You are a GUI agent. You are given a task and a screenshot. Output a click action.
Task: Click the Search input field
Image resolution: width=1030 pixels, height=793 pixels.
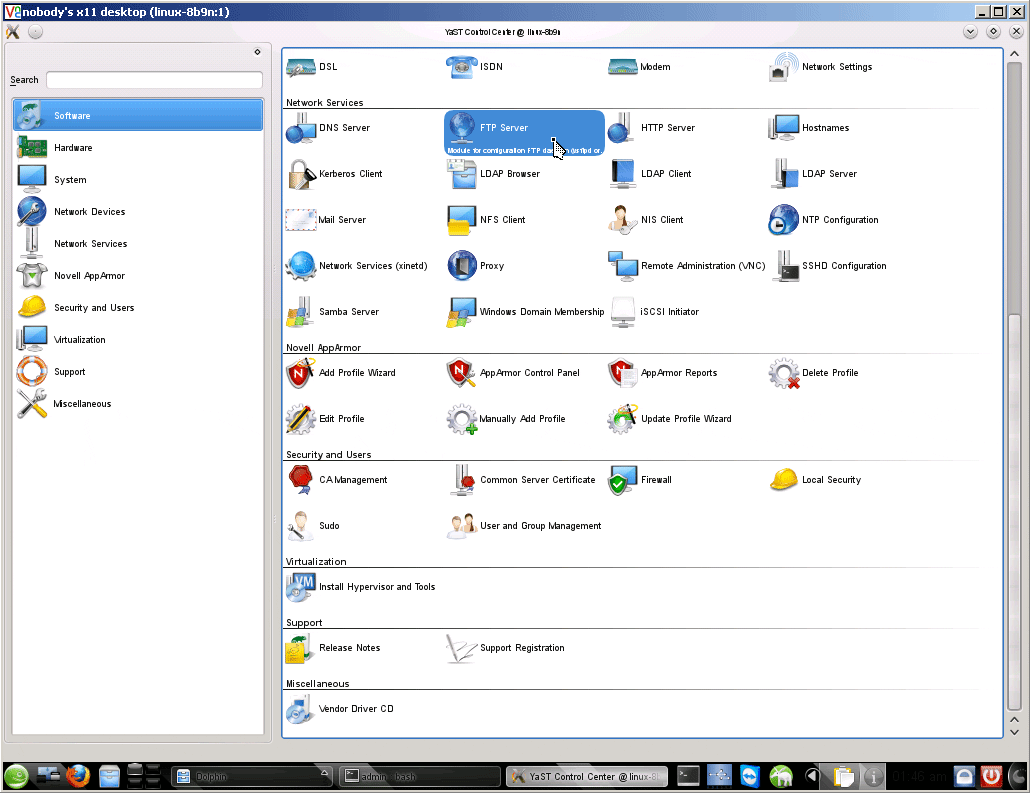[x=154, y=80]
